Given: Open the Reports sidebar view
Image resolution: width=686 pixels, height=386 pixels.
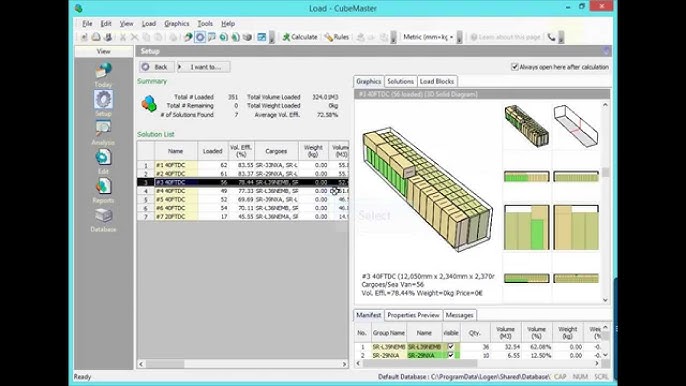Looking at the screenshot, I should point(103,190).
